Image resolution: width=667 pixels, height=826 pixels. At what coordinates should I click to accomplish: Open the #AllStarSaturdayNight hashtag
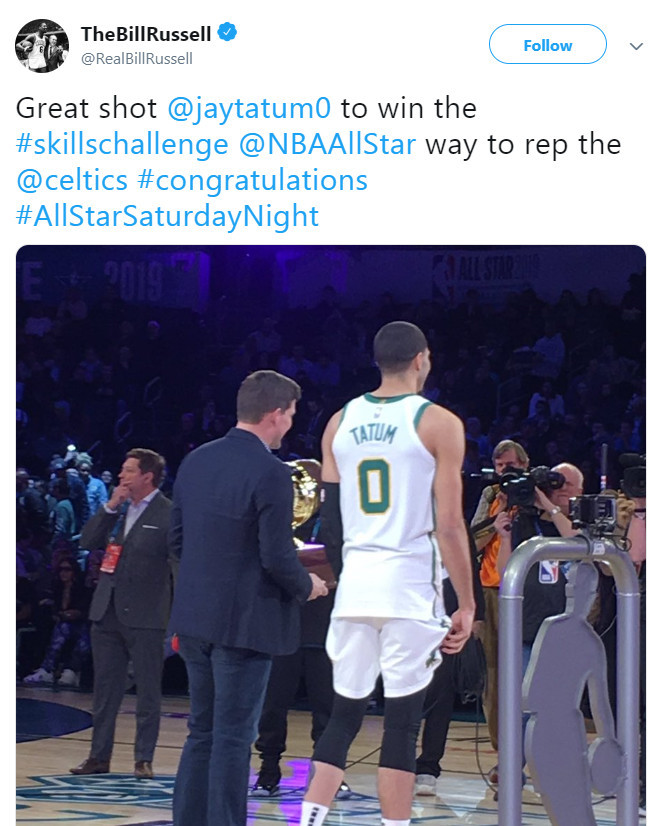(168, 216)
